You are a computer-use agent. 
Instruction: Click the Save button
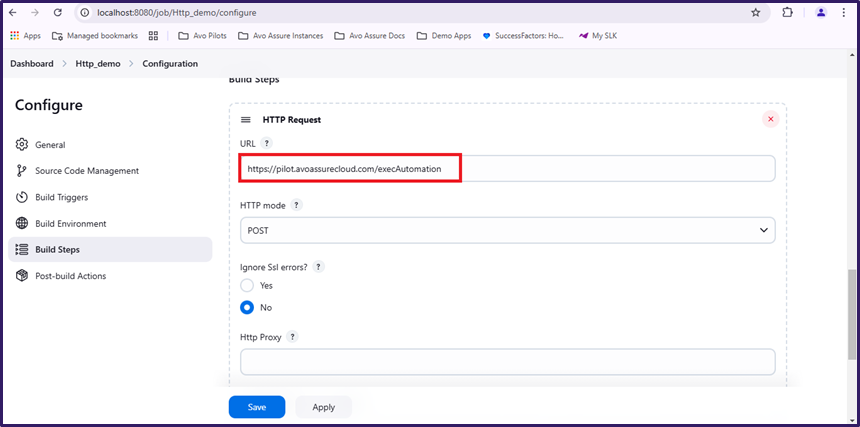point(257,407)
